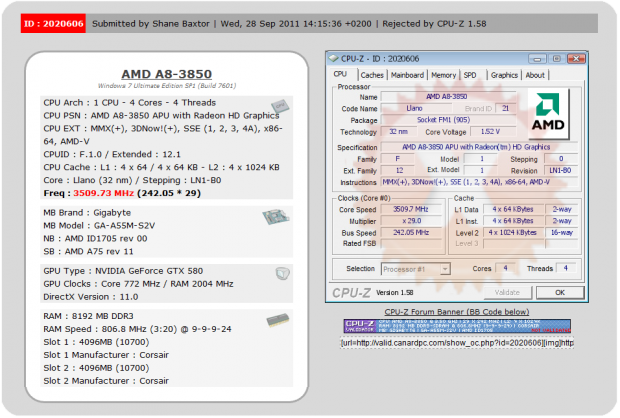Click the Bus Speed value 242.05 MHz
This screenshot has width=620, height=418.
pos(411,233)
